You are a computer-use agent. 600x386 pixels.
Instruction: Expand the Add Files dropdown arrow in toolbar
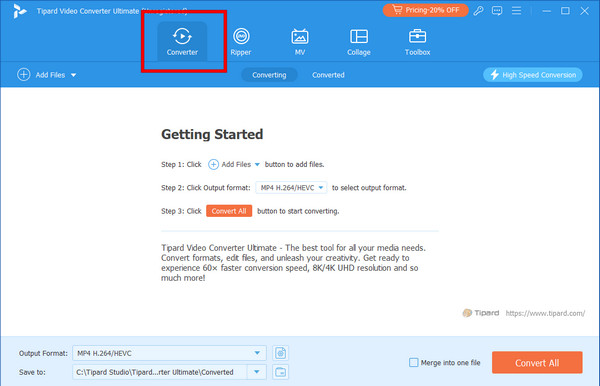pos(73,75)
